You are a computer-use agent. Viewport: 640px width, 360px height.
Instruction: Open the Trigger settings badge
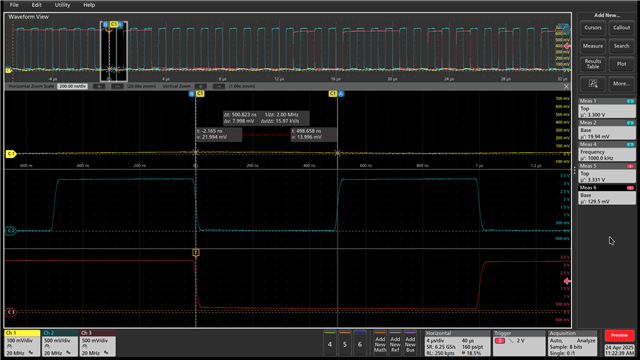click(x=518, y=343)
